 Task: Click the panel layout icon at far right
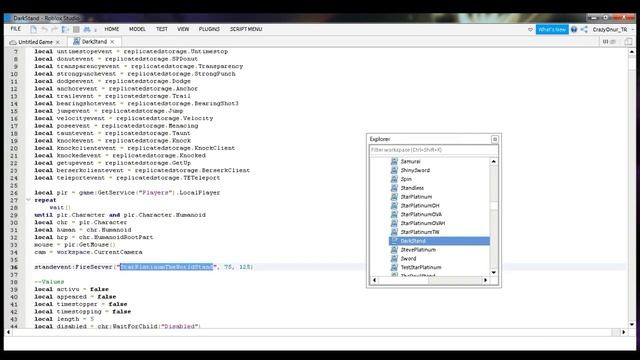[x=628, y=42]
